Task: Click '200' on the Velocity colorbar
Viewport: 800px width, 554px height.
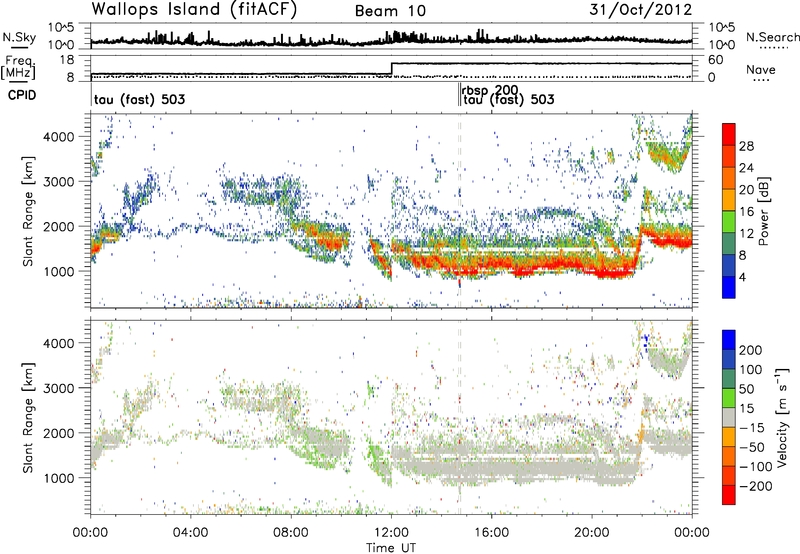Action: coord(751,350)
